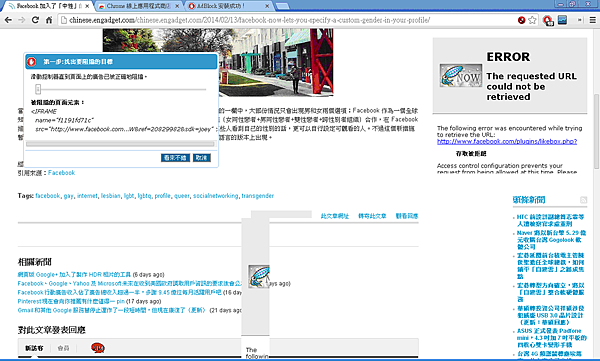This screenshot has height=361, width=600.
Task: Open the 4G headline in the sidebar
Action: click(549, 354)
